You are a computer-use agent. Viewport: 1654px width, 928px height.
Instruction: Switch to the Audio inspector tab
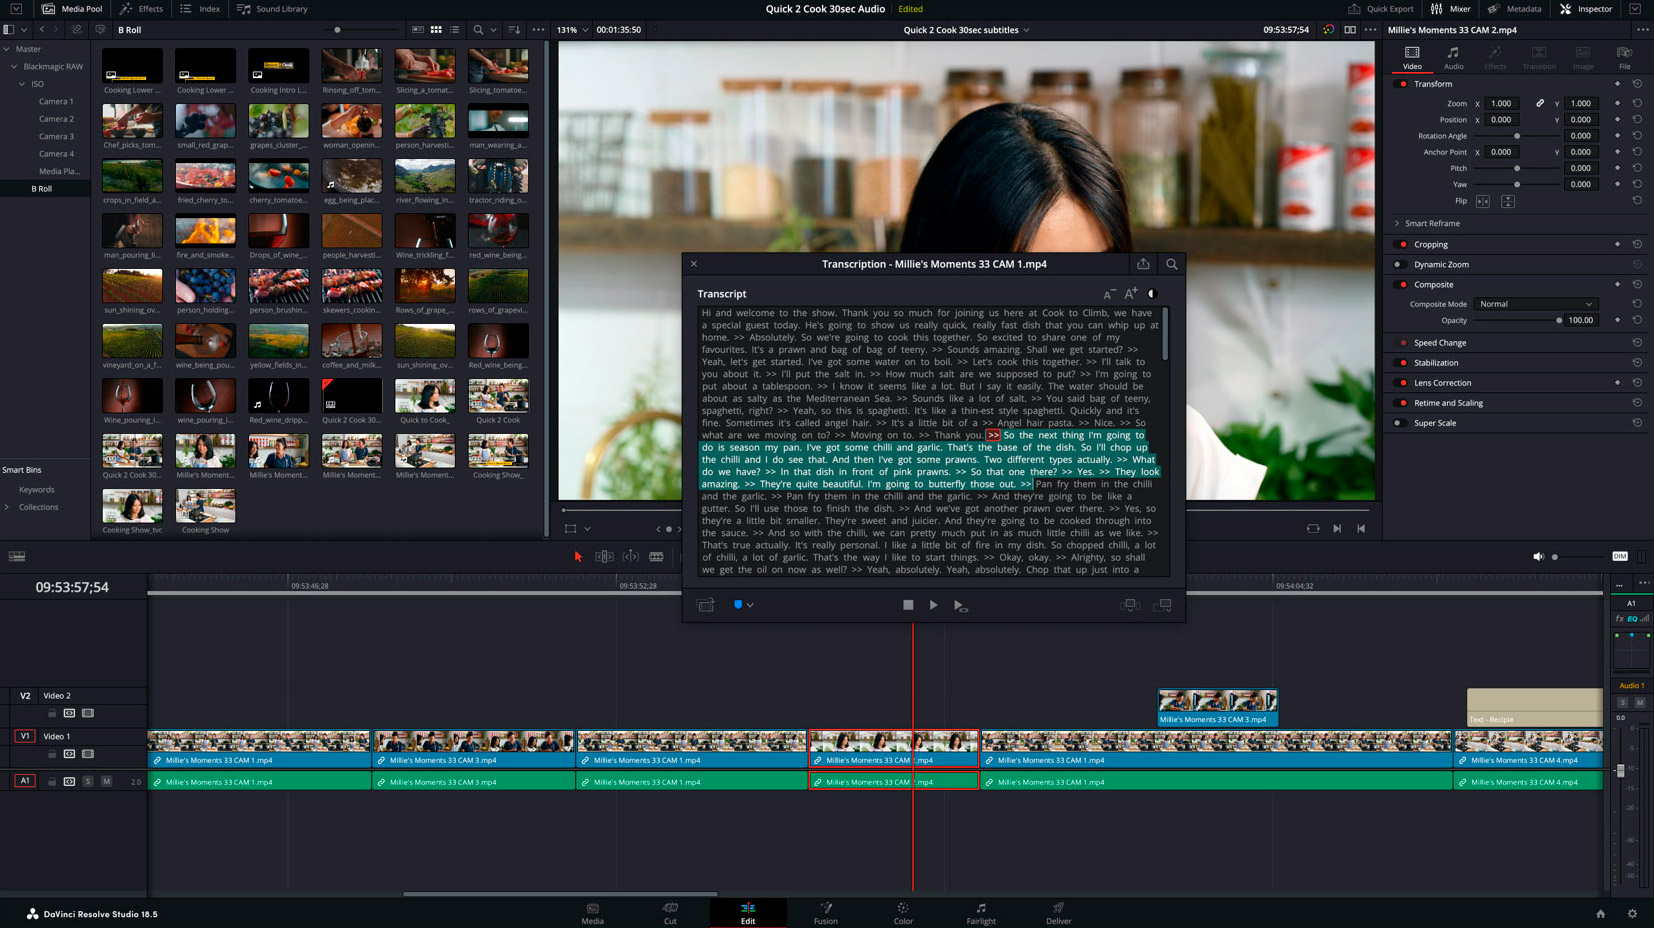(x=1453, y=58)
